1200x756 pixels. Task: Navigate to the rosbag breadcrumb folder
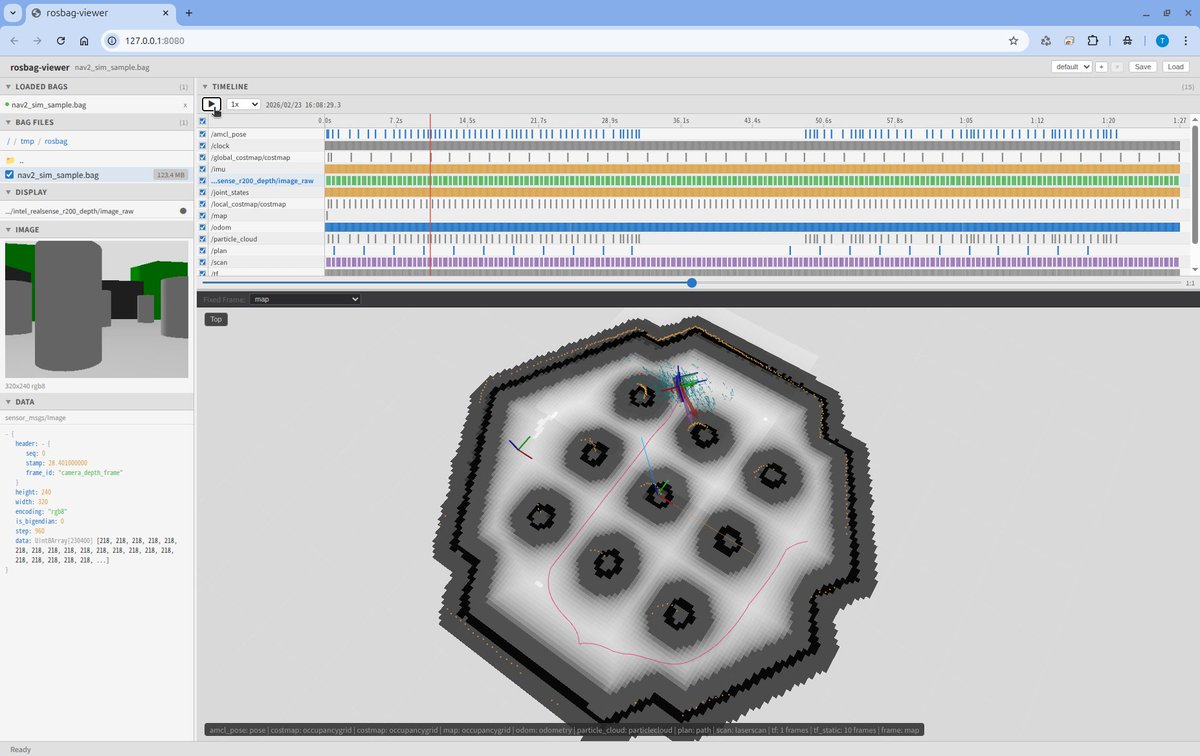[56, 141]
